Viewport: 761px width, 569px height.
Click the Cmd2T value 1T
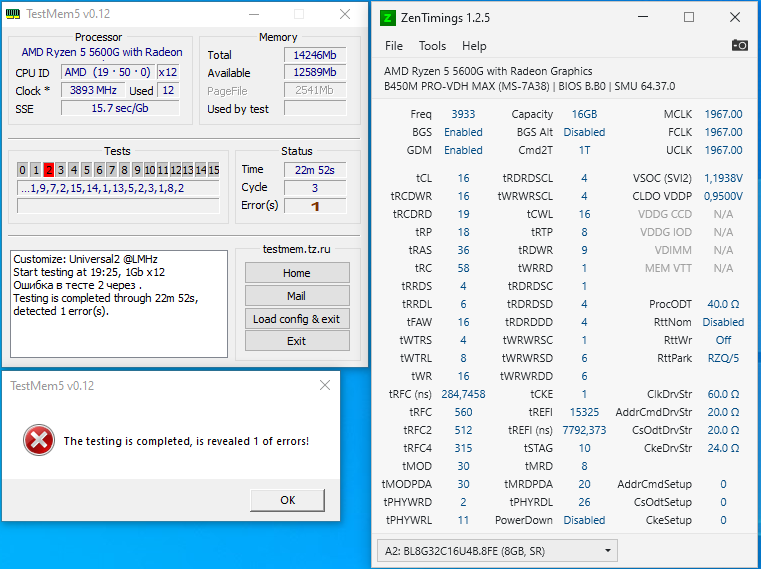(584, 150)
